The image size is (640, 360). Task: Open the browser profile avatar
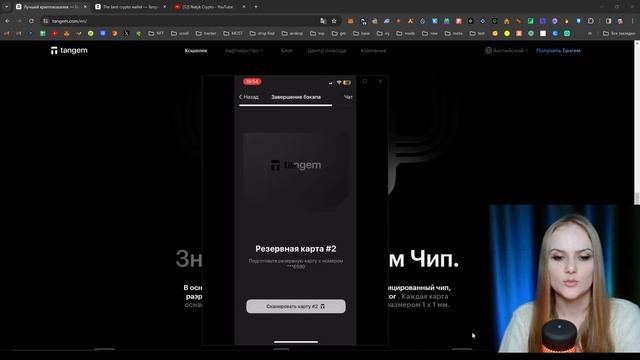tap(620, 21)
